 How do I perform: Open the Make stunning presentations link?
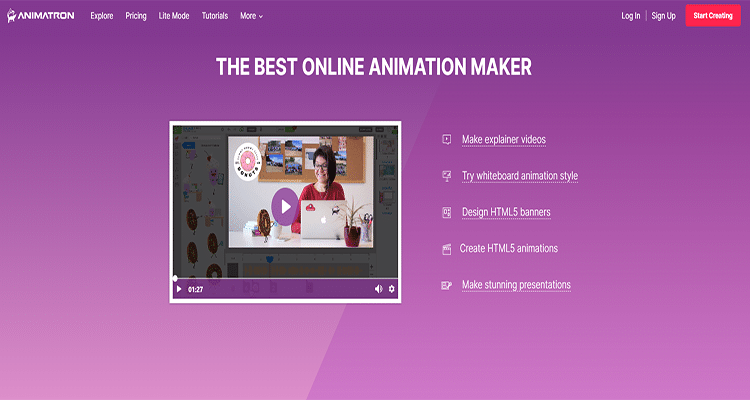point(516,285)
